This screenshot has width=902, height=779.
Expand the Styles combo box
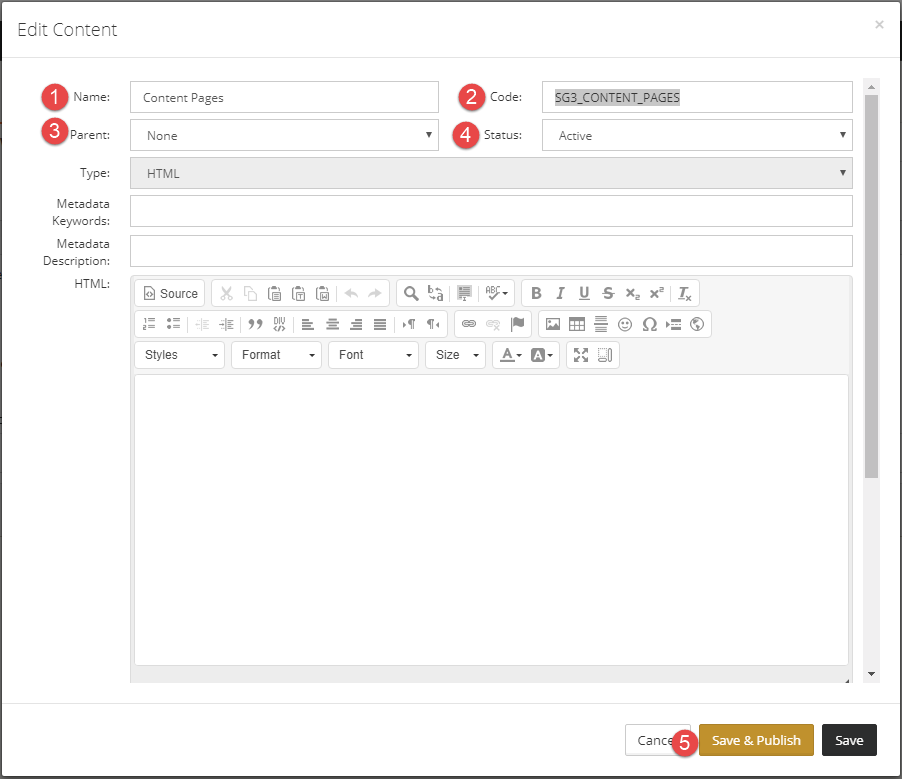point(179,355)
